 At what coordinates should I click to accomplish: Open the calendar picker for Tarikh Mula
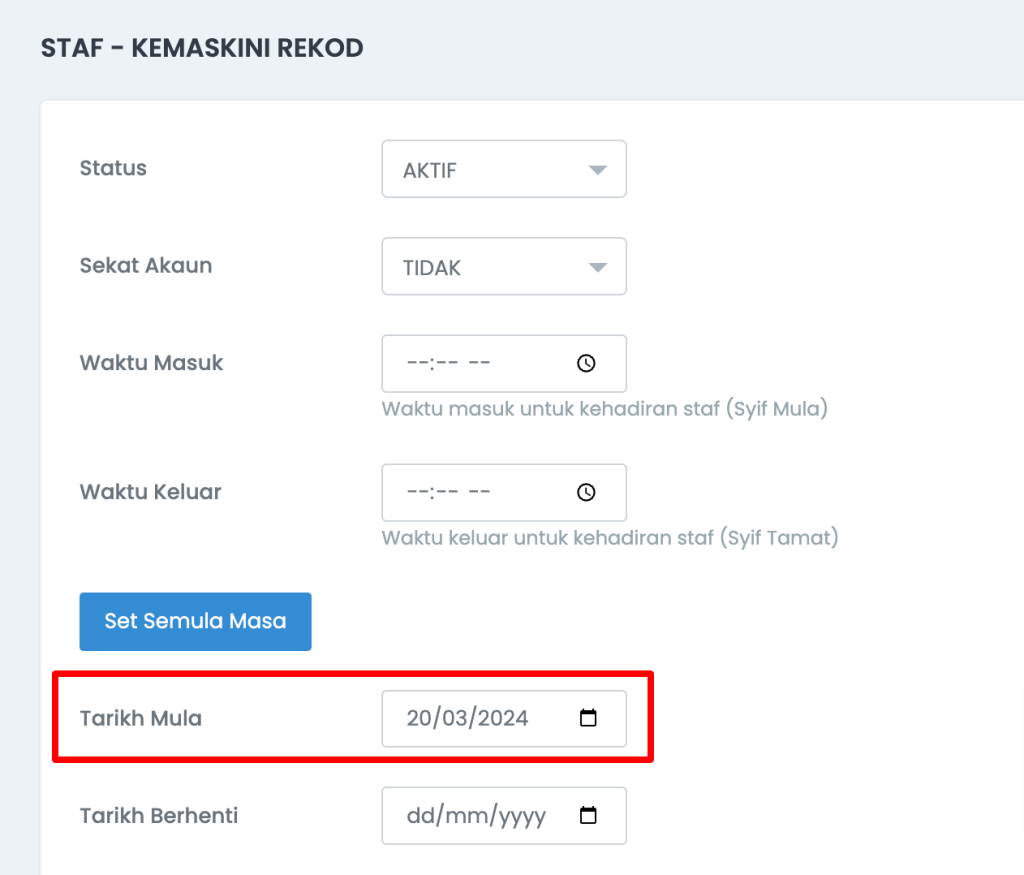click(588, 718)
